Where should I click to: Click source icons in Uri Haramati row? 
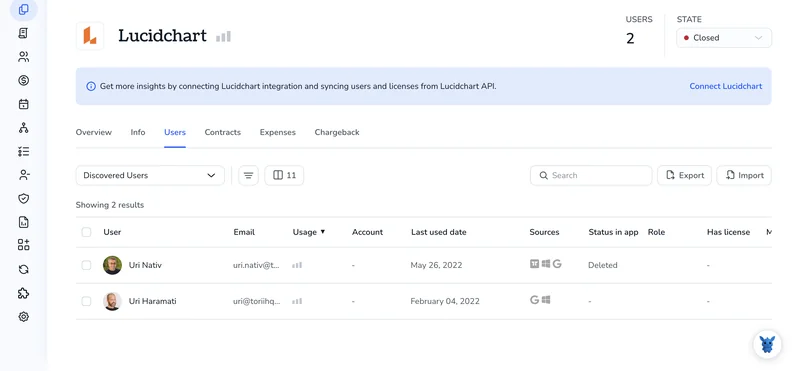[540, 300]
